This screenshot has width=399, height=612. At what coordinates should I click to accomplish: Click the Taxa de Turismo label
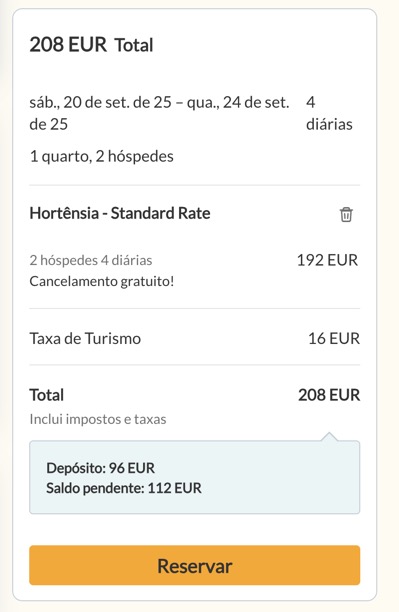85,338
